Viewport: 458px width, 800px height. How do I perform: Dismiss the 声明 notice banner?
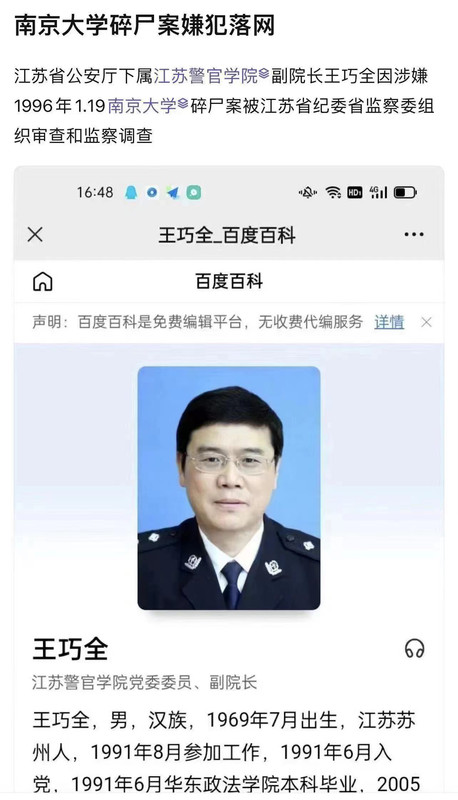click(426, 322)
